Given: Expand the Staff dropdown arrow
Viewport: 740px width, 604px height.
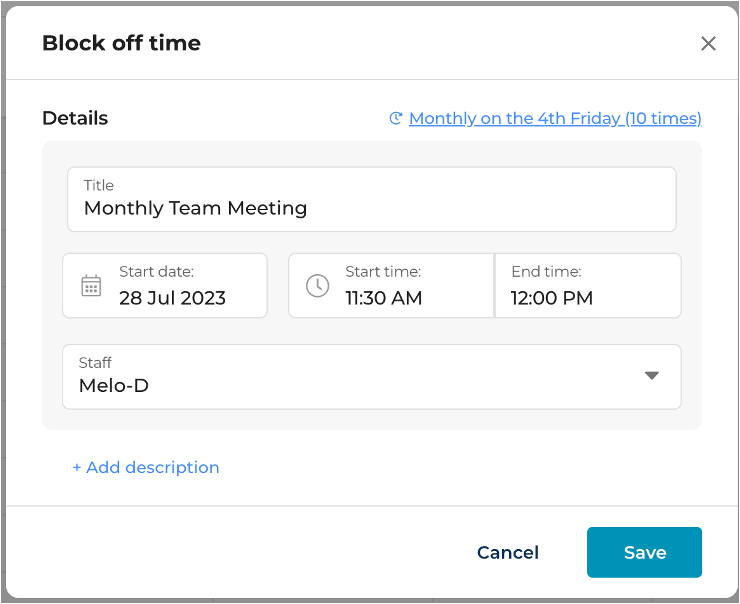Looking at the screenshot, I should coord(652,376).
